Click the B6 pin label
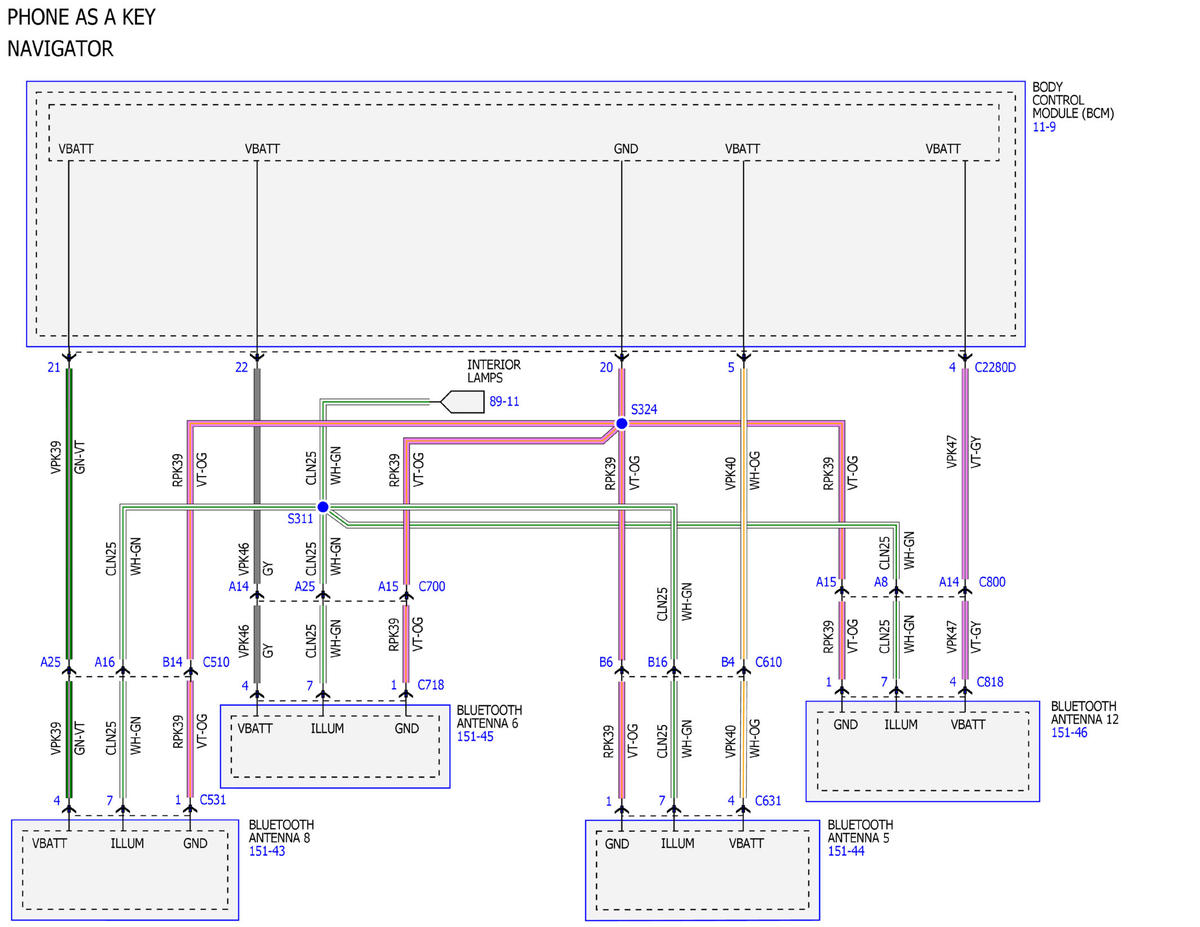Viewport: 1200px width, 927px height. (x=606, y=662)
